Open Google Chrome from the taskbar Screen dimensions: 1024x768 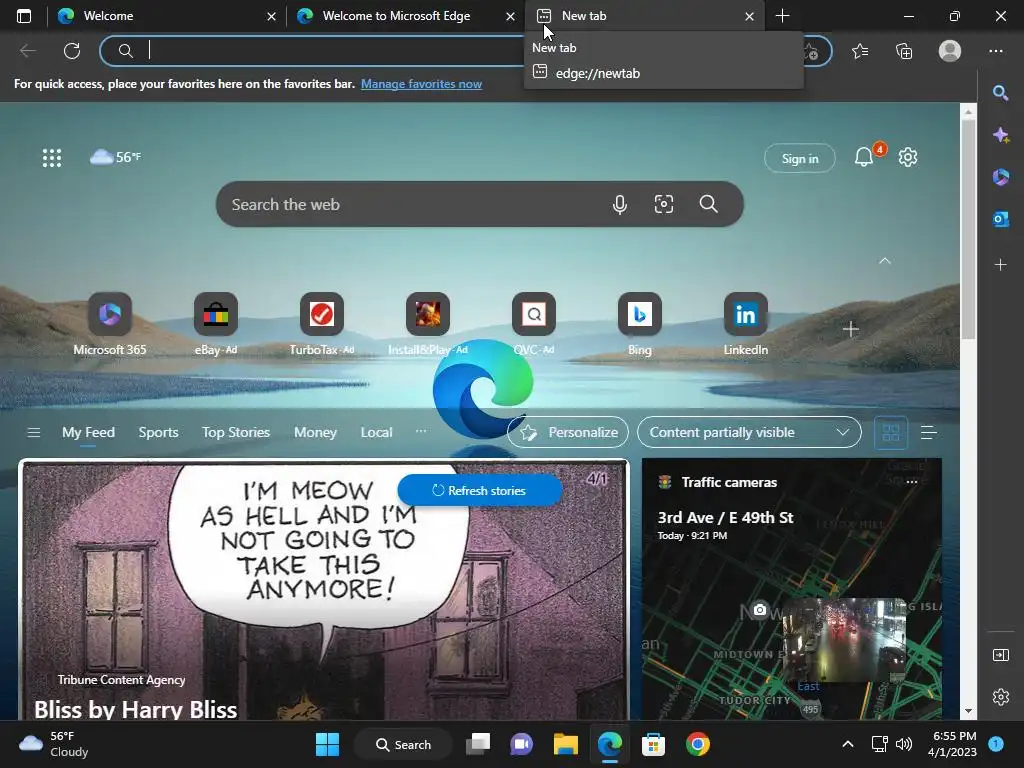[697, 744]
